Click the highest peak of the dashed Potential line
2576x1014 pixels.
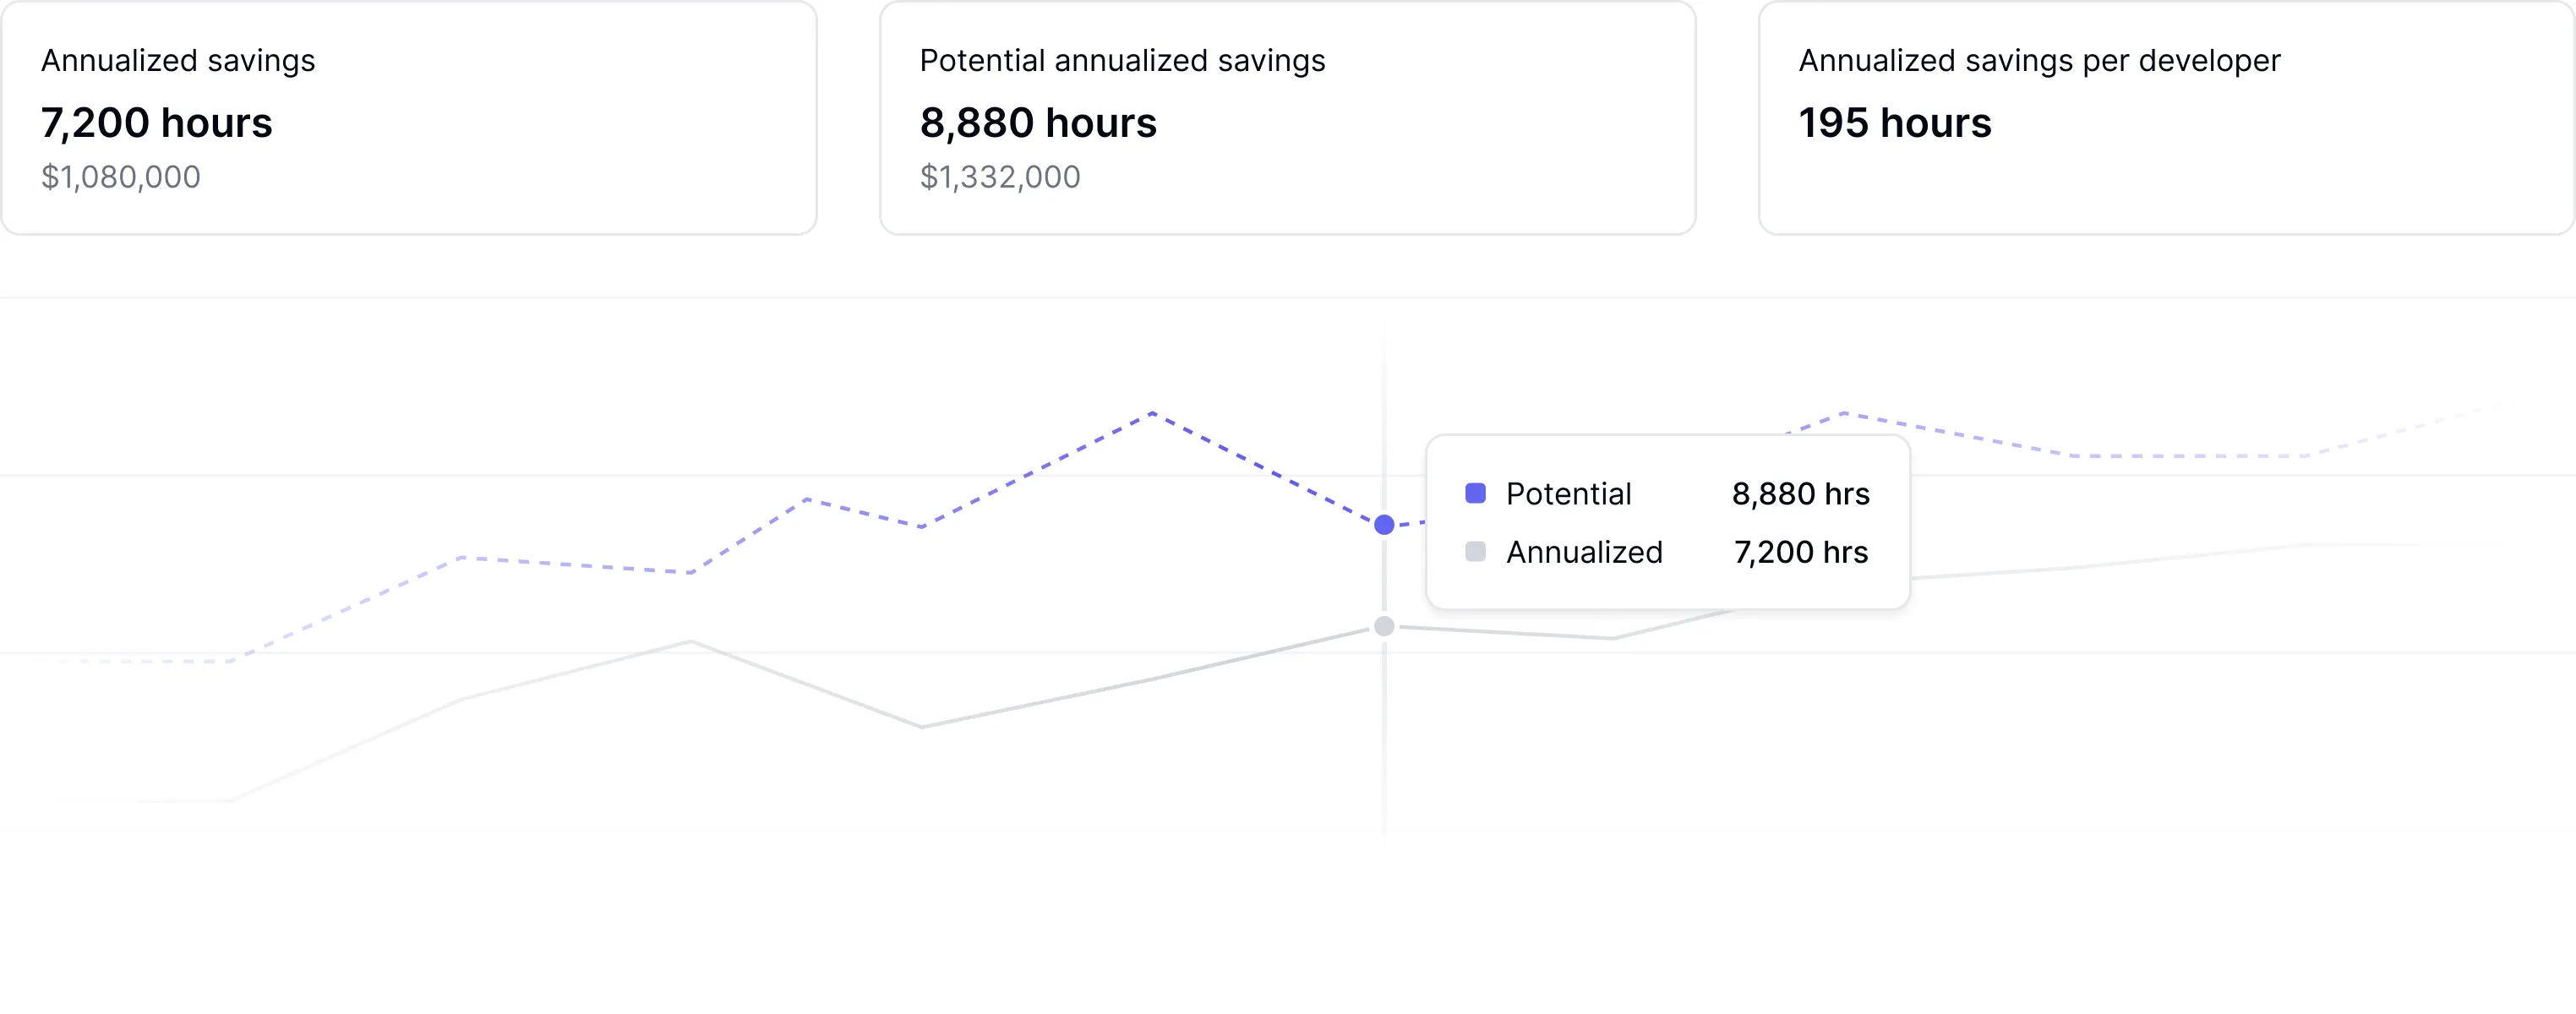[1153, 412]
